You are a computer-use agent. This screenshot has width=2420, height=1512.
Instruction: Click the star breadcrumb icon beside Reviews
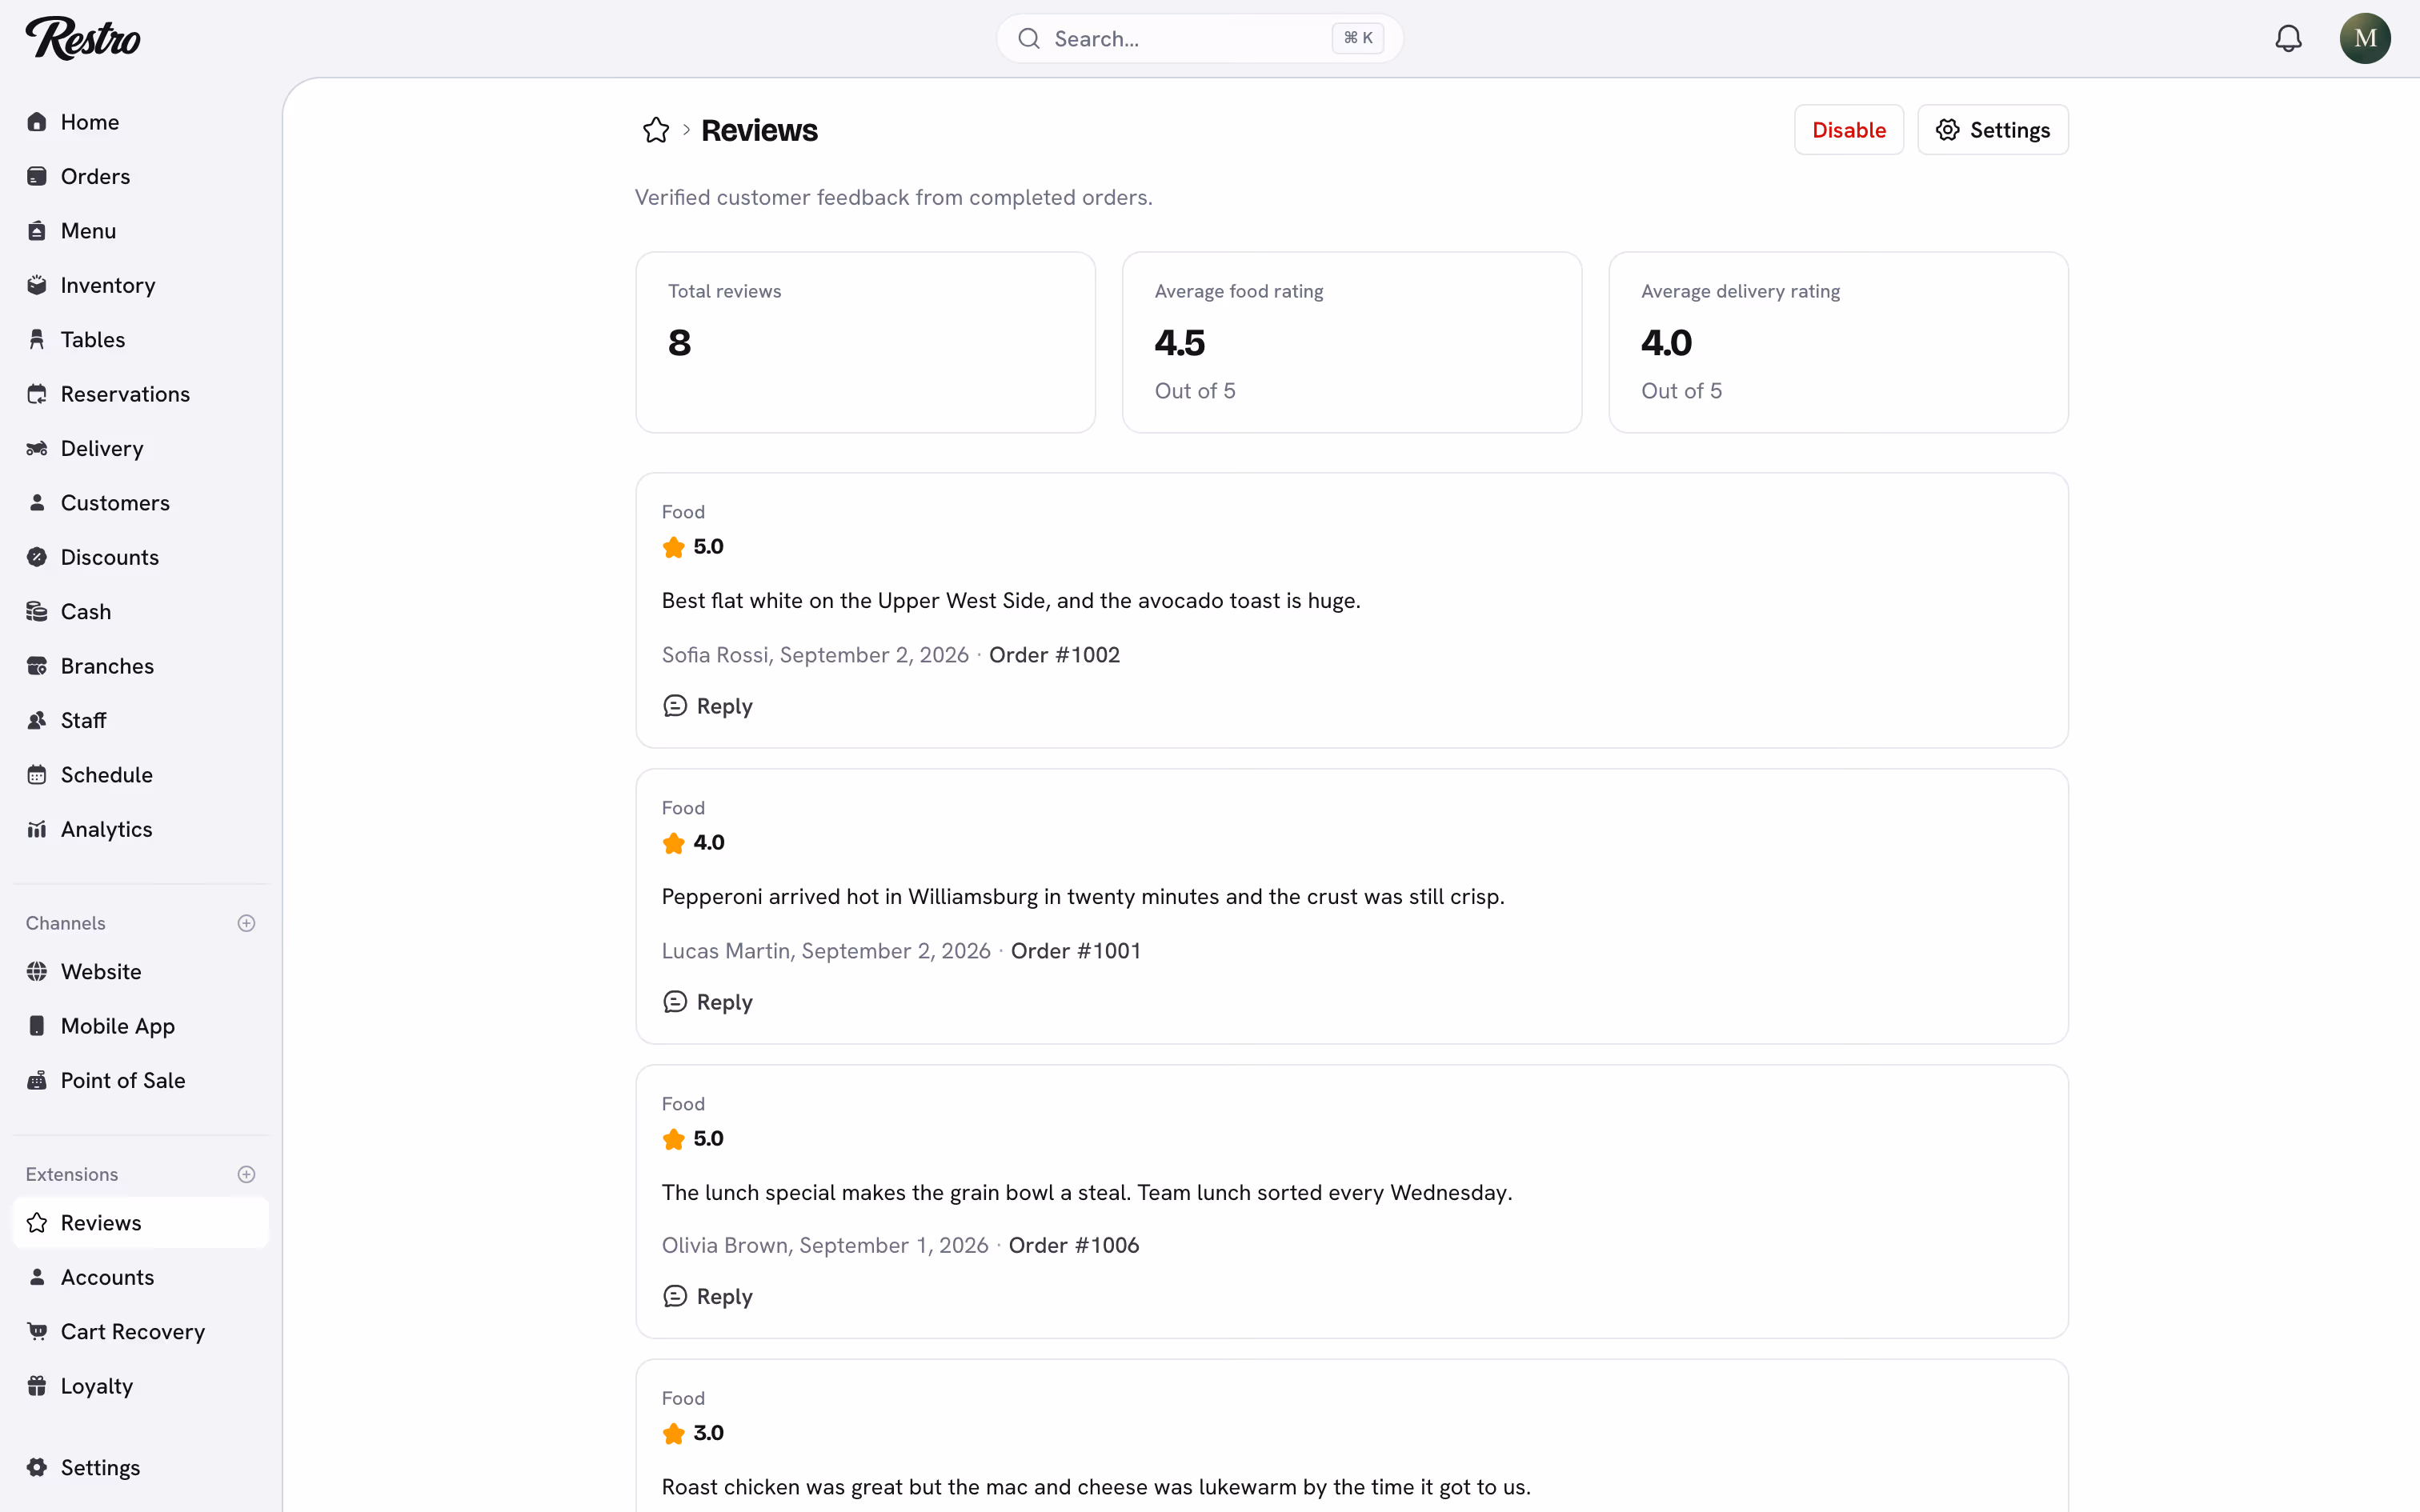tap(656, 130)
